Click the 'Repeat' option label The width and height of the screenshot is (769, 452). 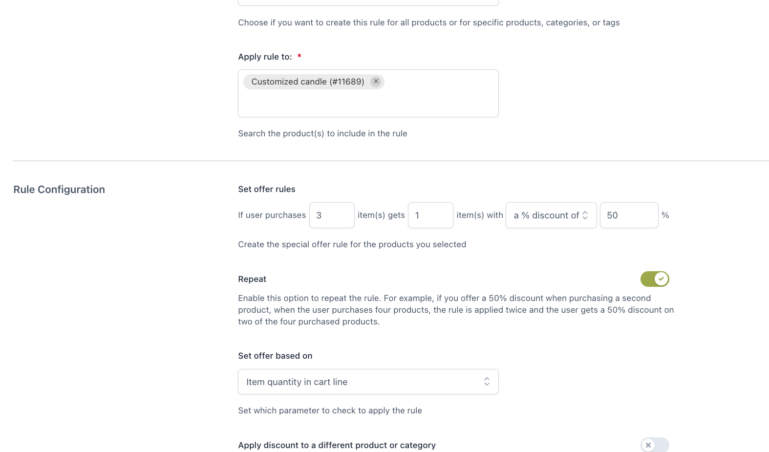click(252, 279)
